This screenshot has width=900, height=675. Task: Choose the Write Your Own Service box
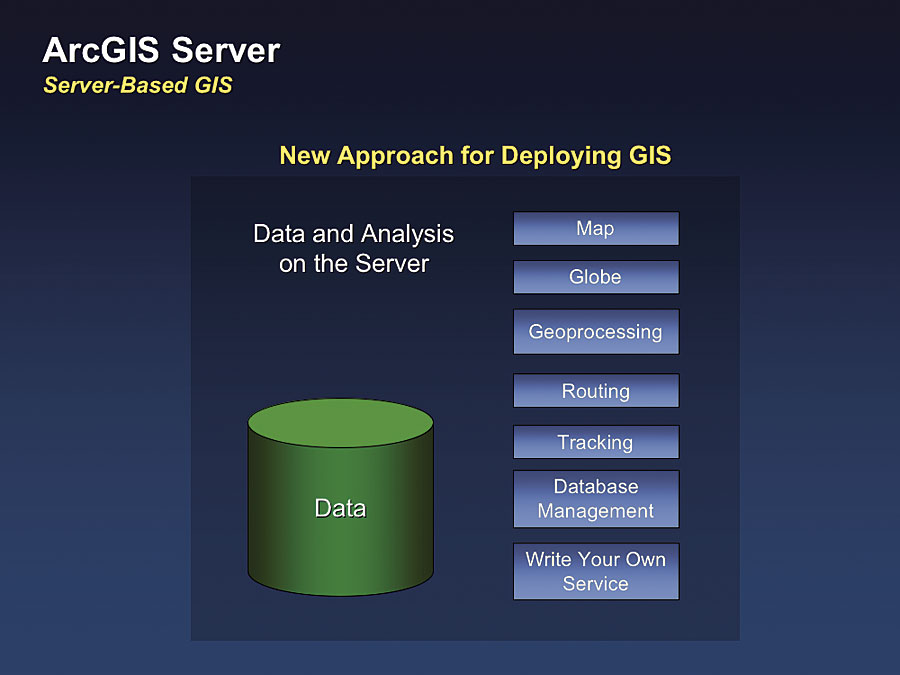pyautogui.click(x=595, y=571)
